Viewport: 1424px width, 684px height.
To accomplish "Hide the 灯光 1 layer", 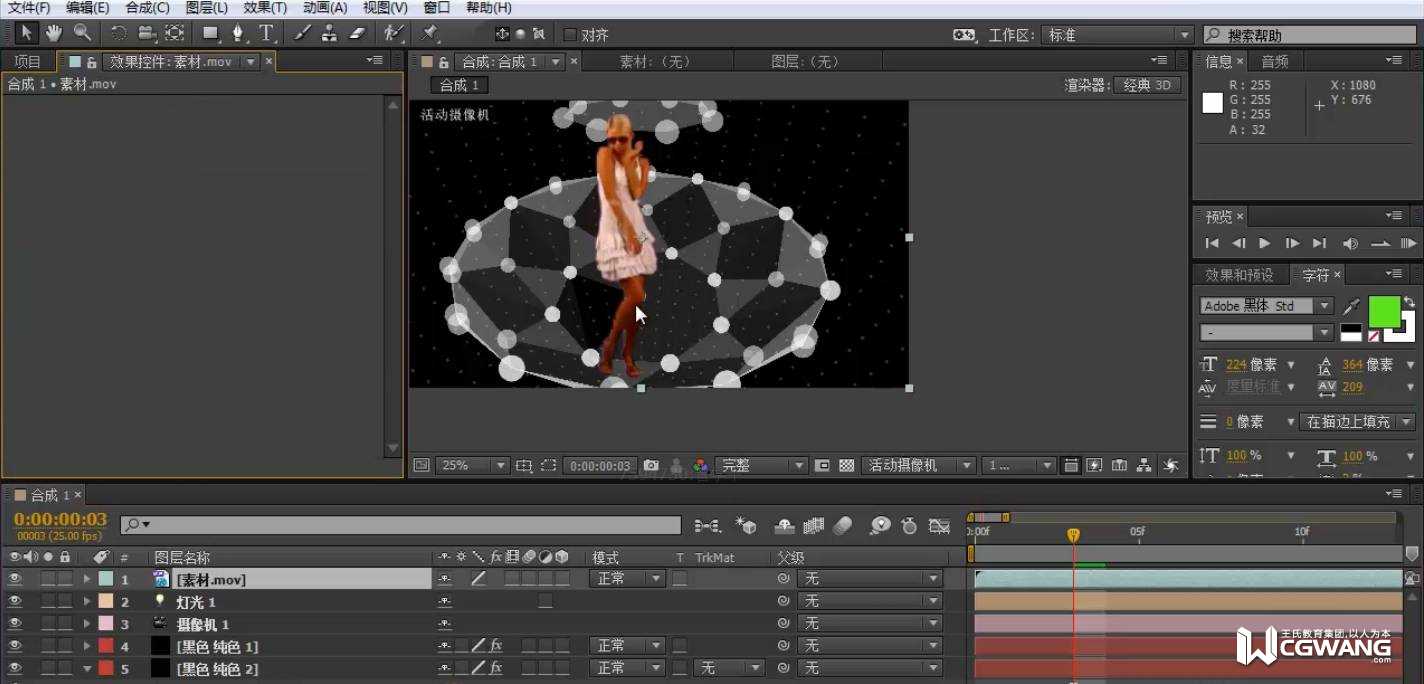I will coord(15,602).
